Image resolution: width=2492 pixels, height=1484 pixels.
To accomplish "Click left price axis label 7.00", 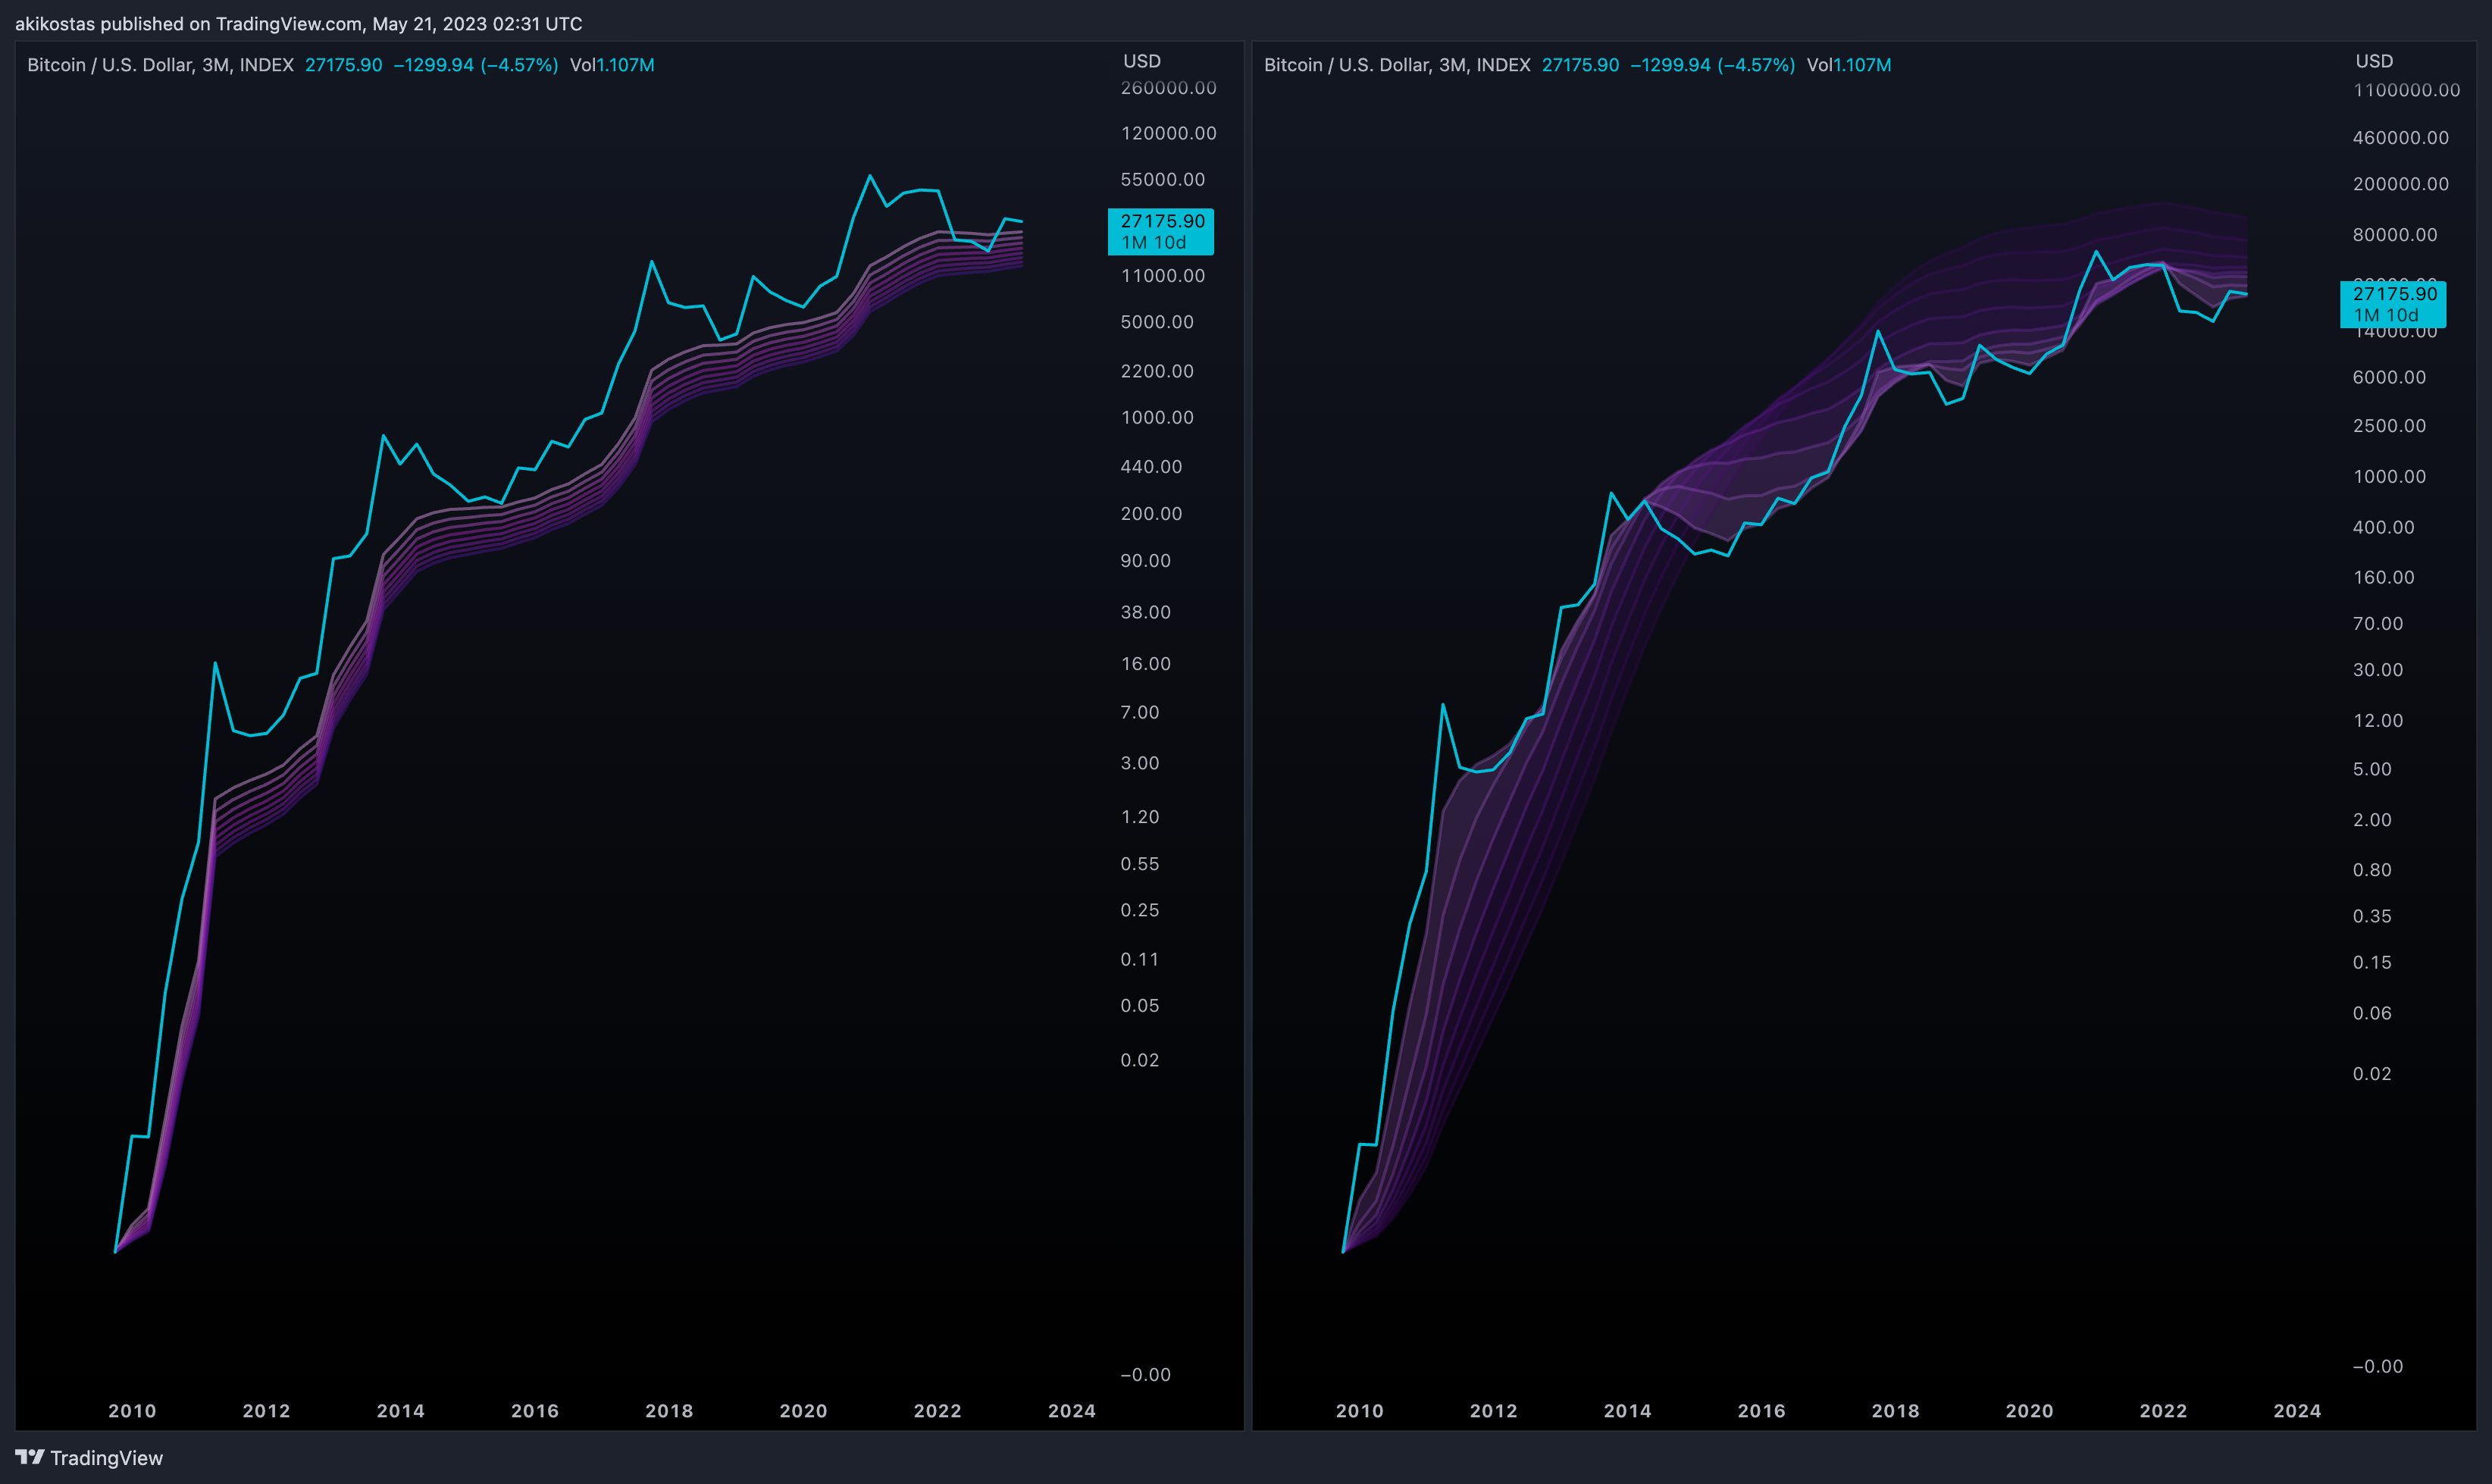I will pos(1139,712).
